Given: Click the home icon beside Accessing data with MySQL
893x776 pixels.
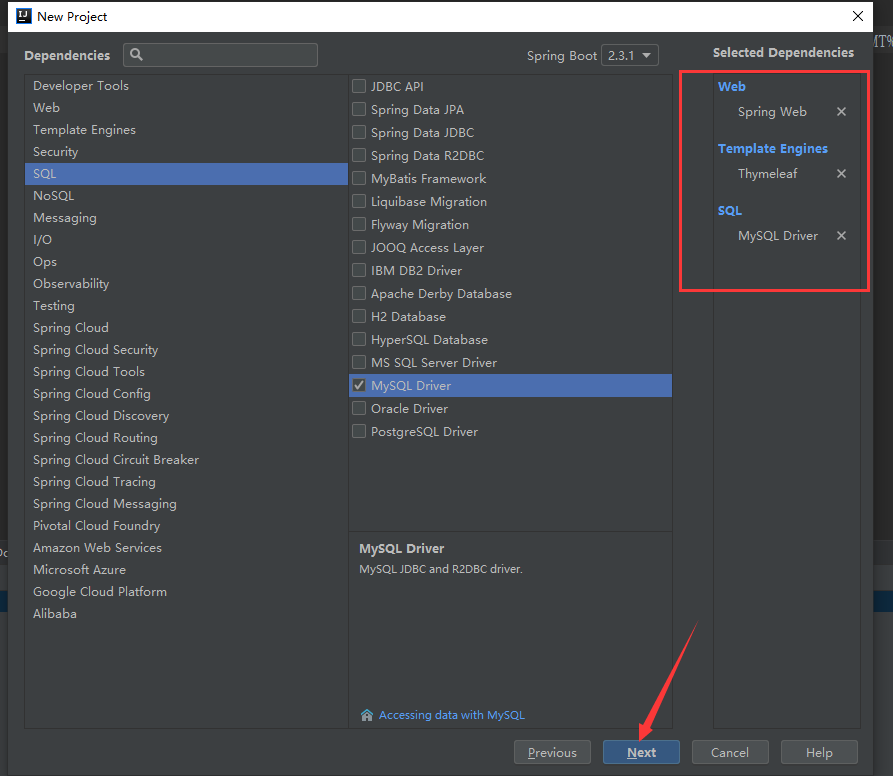Looking at the screenshot, I should (x=367, y=715).
